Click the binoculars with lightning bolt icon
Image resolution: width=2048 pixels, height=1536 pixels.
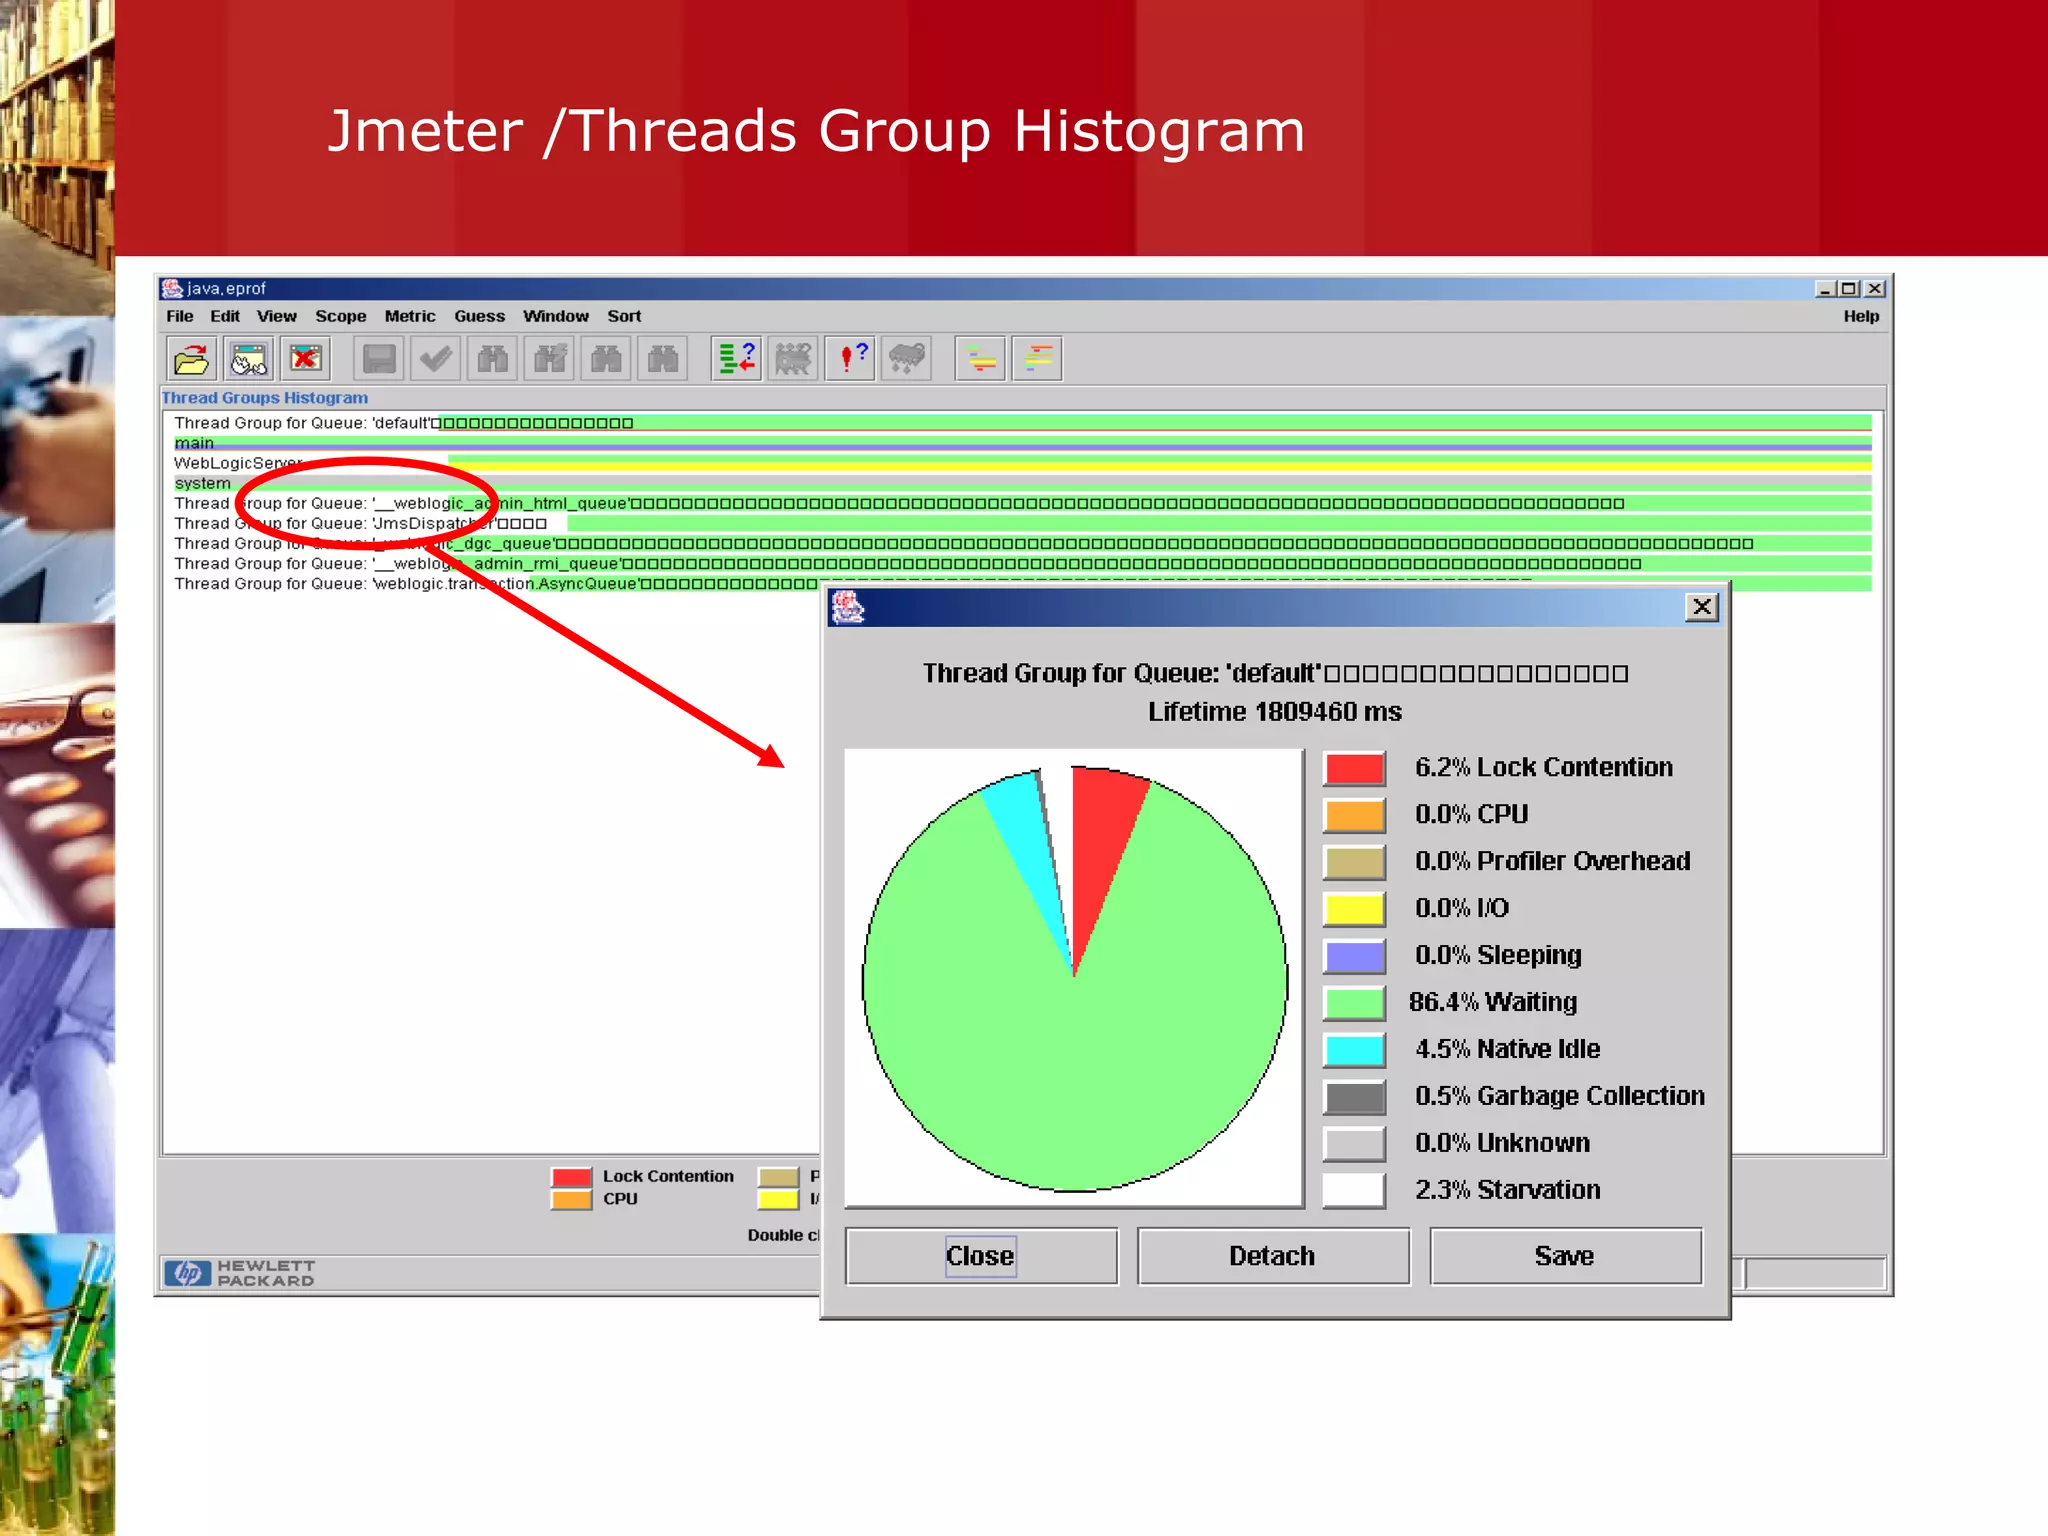tap(550, 358)
